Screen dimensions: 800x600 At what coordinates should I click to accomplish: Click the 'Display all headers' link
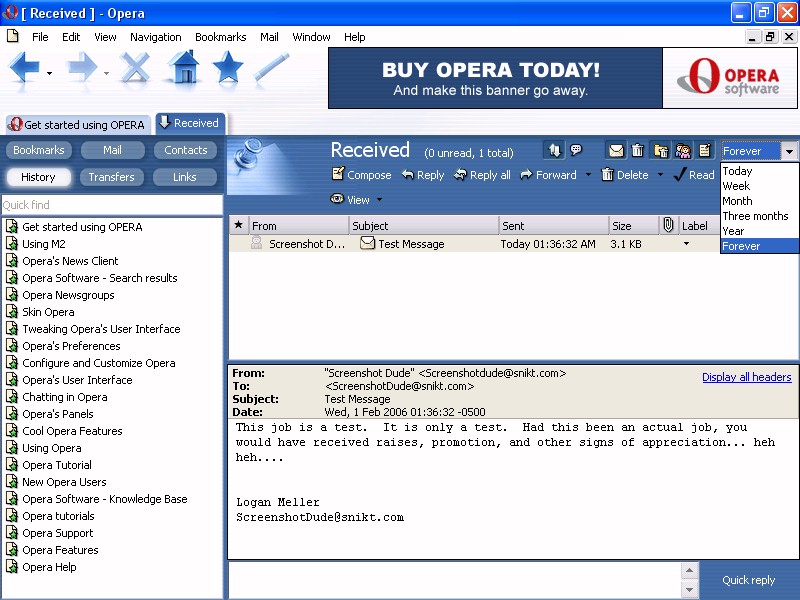pyautogui.click(x=746, y=377)
